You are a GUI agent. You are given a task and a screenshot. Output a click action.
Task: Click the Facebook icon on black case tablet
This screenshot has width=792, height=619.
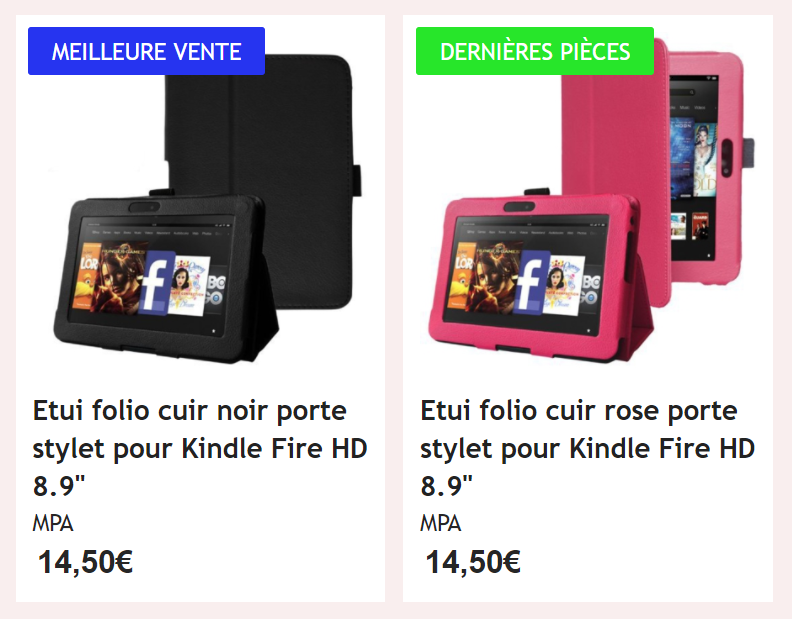point(155,283)
